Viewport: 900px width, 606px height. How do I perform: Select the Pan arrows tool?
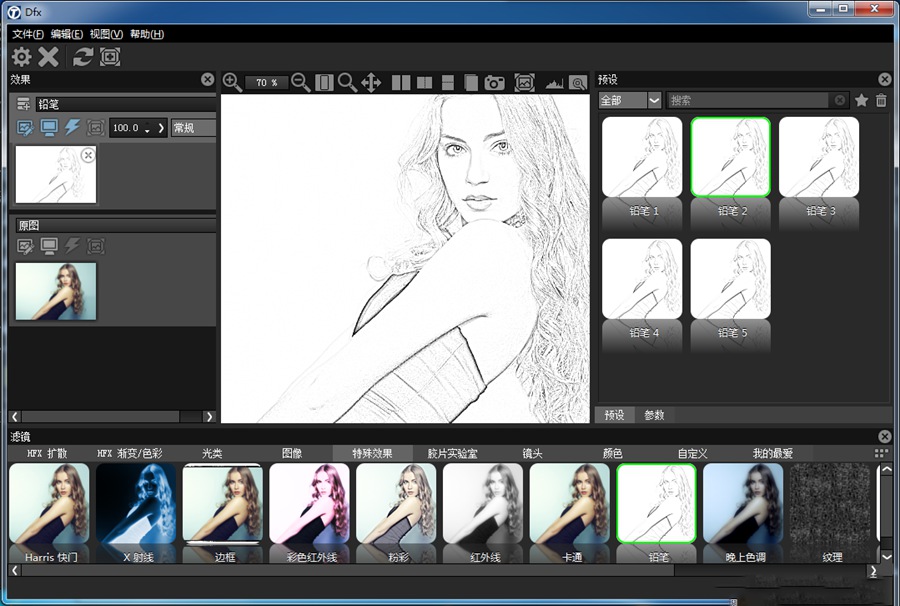coord(372,83)
